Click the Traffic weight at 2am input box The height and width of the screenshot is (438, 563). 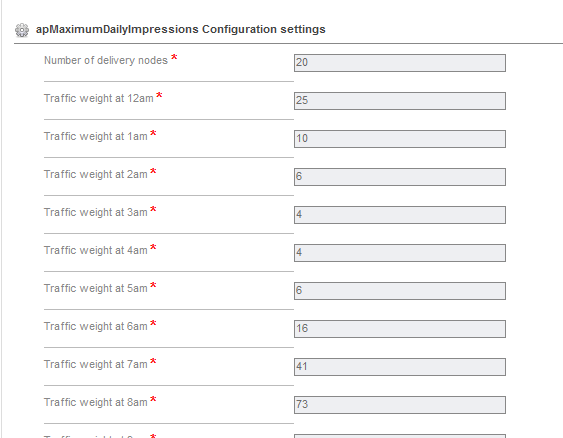(400, 177)
